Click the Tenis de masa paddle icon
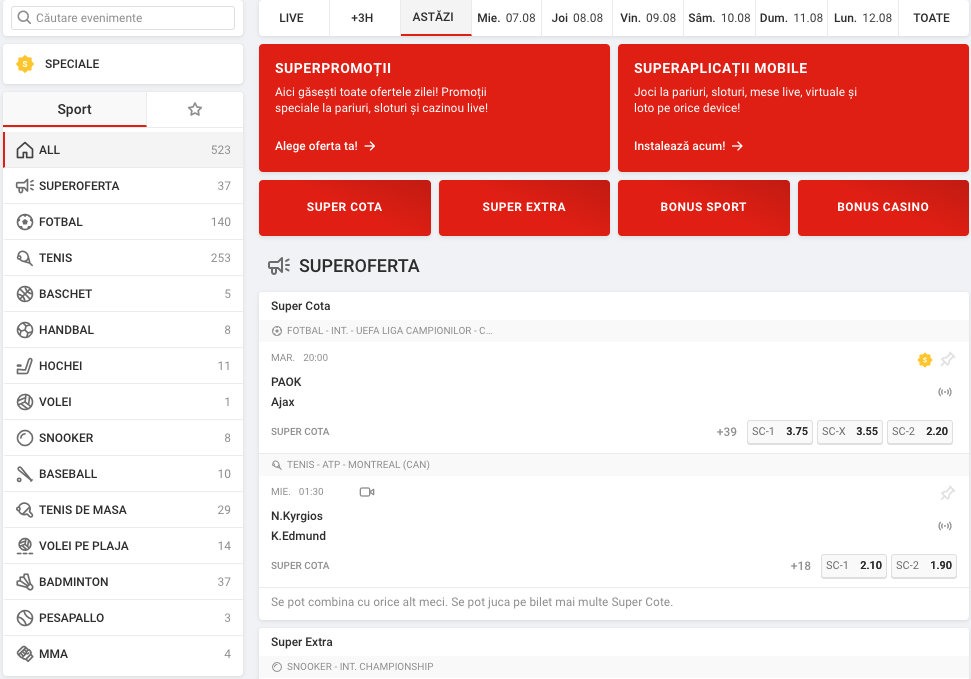Viewport: 971px width, 679px height. (x=25, y=510)
